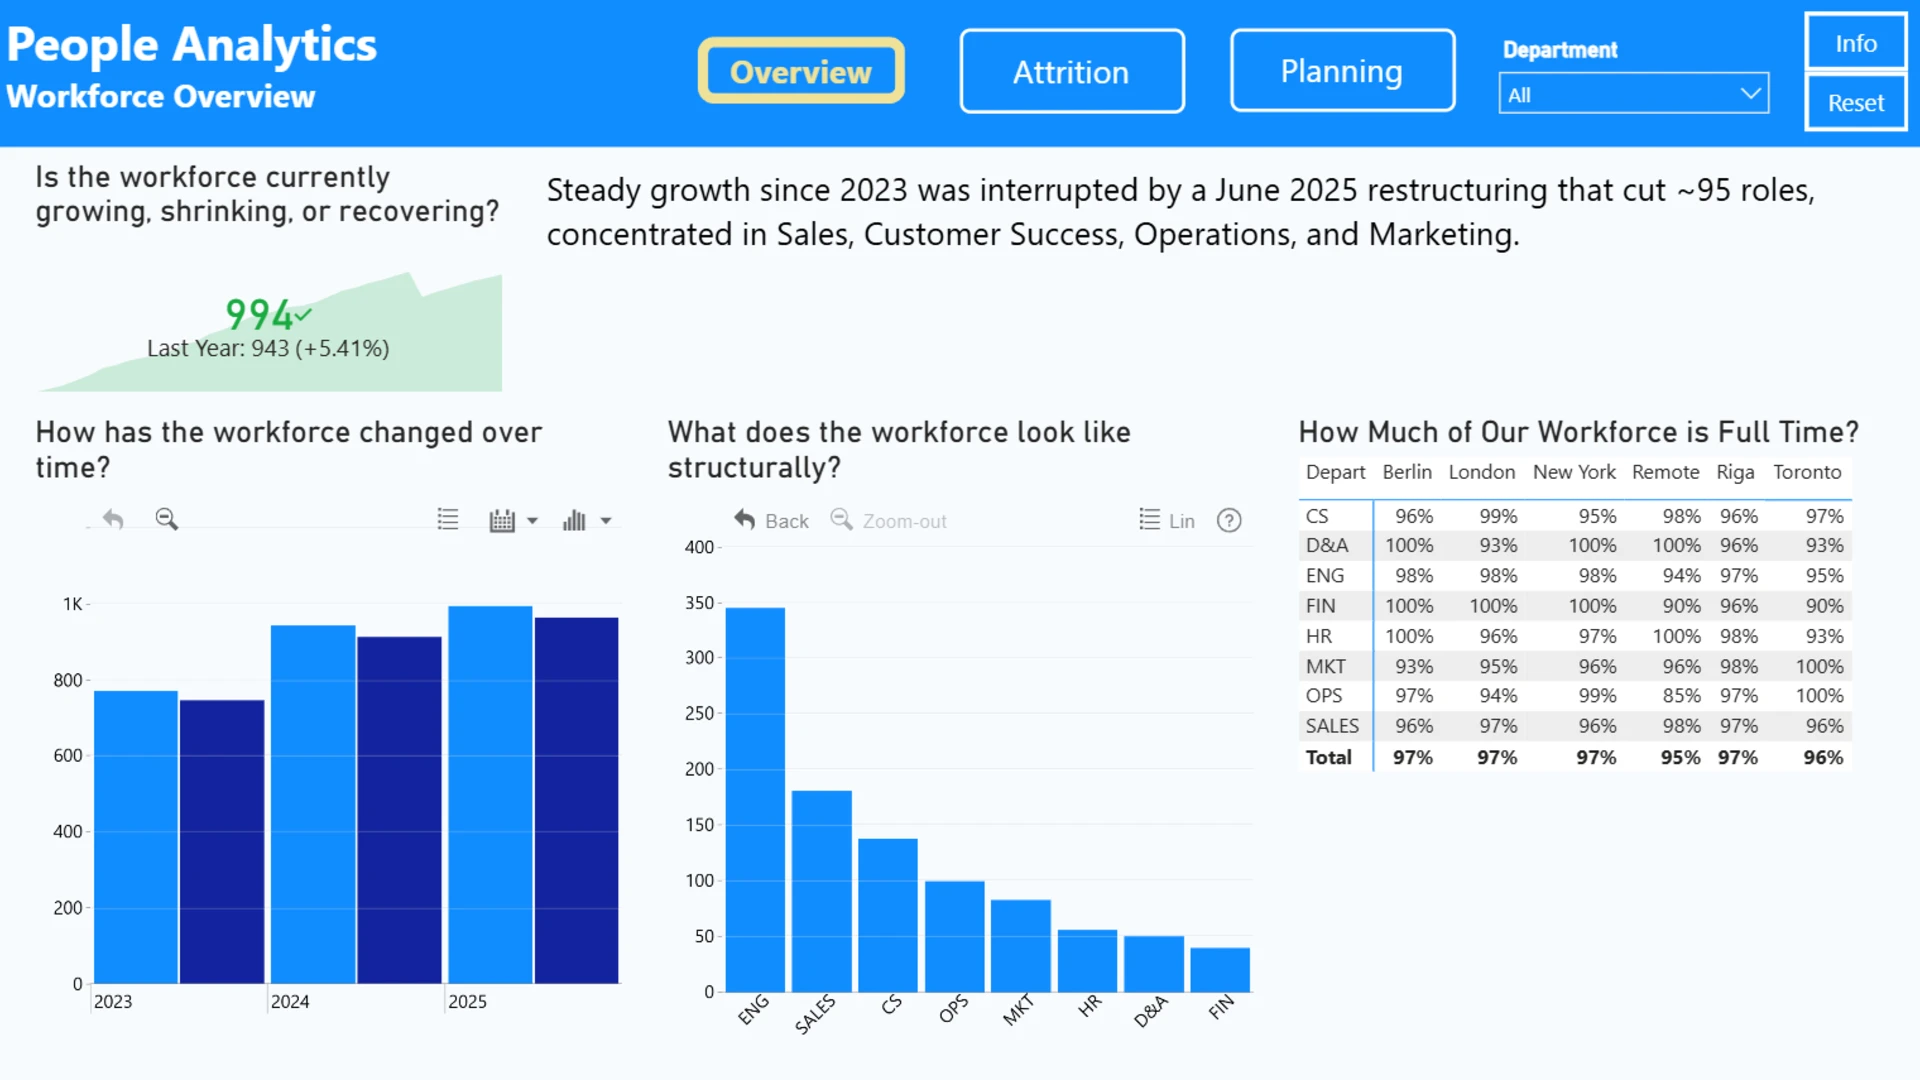Screen dimensions: 1920x1080
Task: Switch to the Attrition tab
Action: [1072, 71]
